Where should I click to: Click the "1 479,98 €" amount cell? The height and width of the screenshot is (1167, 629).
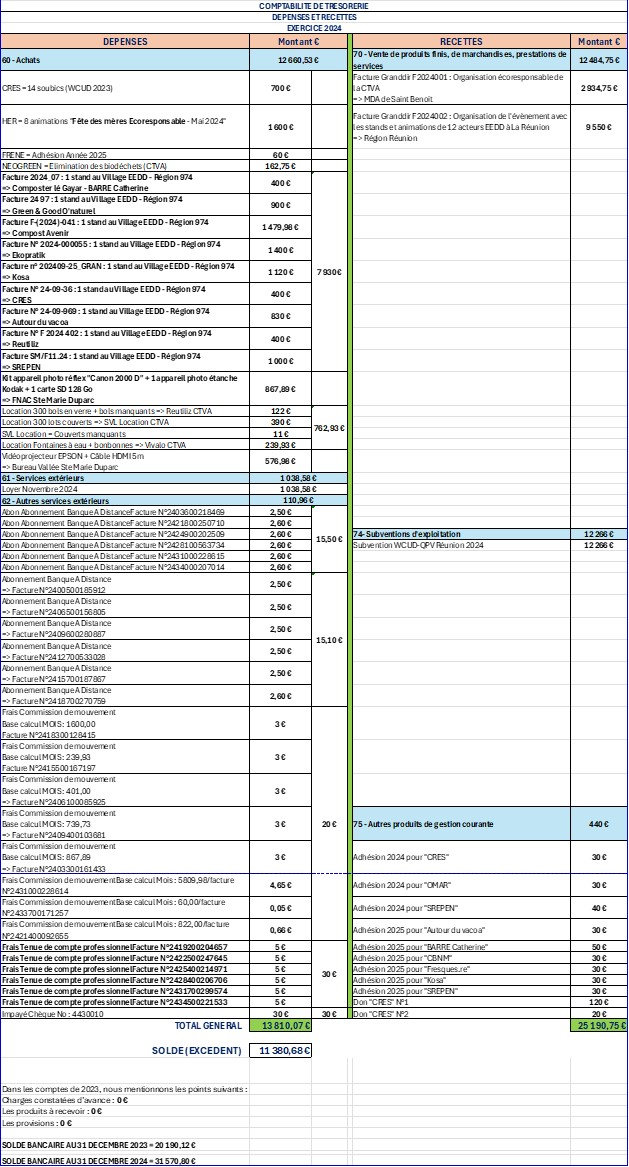[x=281, y=227]
